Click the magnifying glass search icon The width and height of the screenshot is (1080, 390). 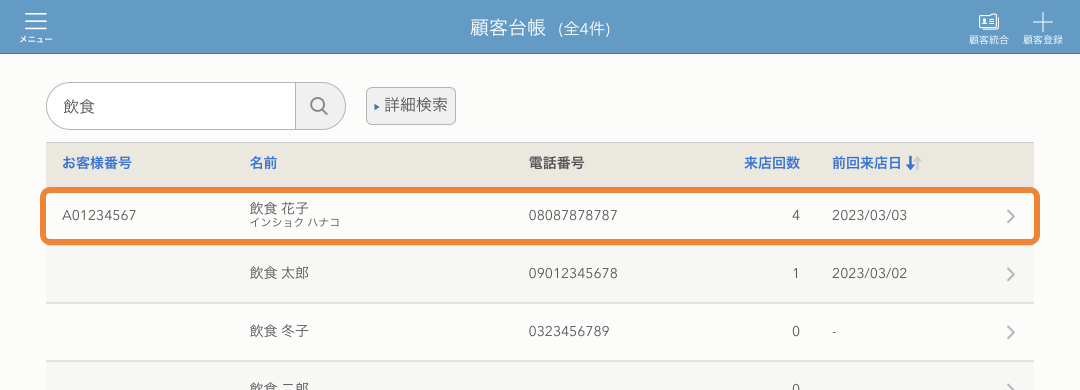point(319,106)
